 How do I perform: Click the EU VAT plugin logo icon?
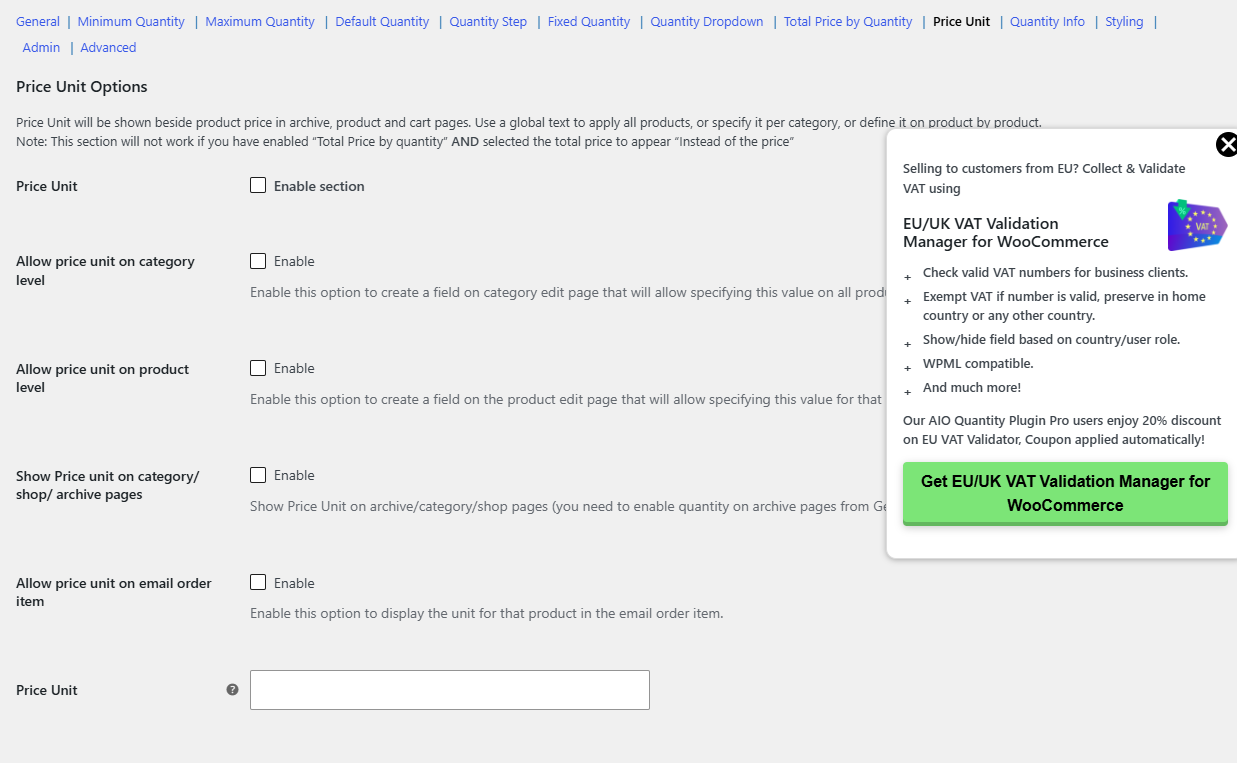1197,225
